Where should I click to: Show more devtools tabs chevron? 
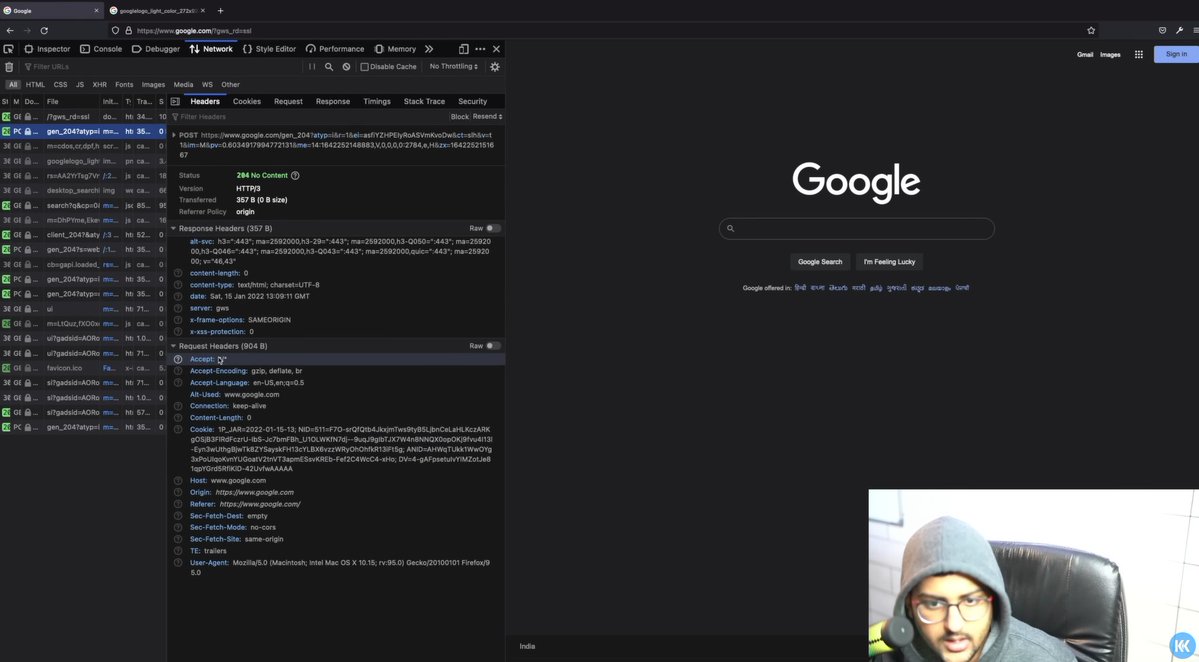(429, 49)
